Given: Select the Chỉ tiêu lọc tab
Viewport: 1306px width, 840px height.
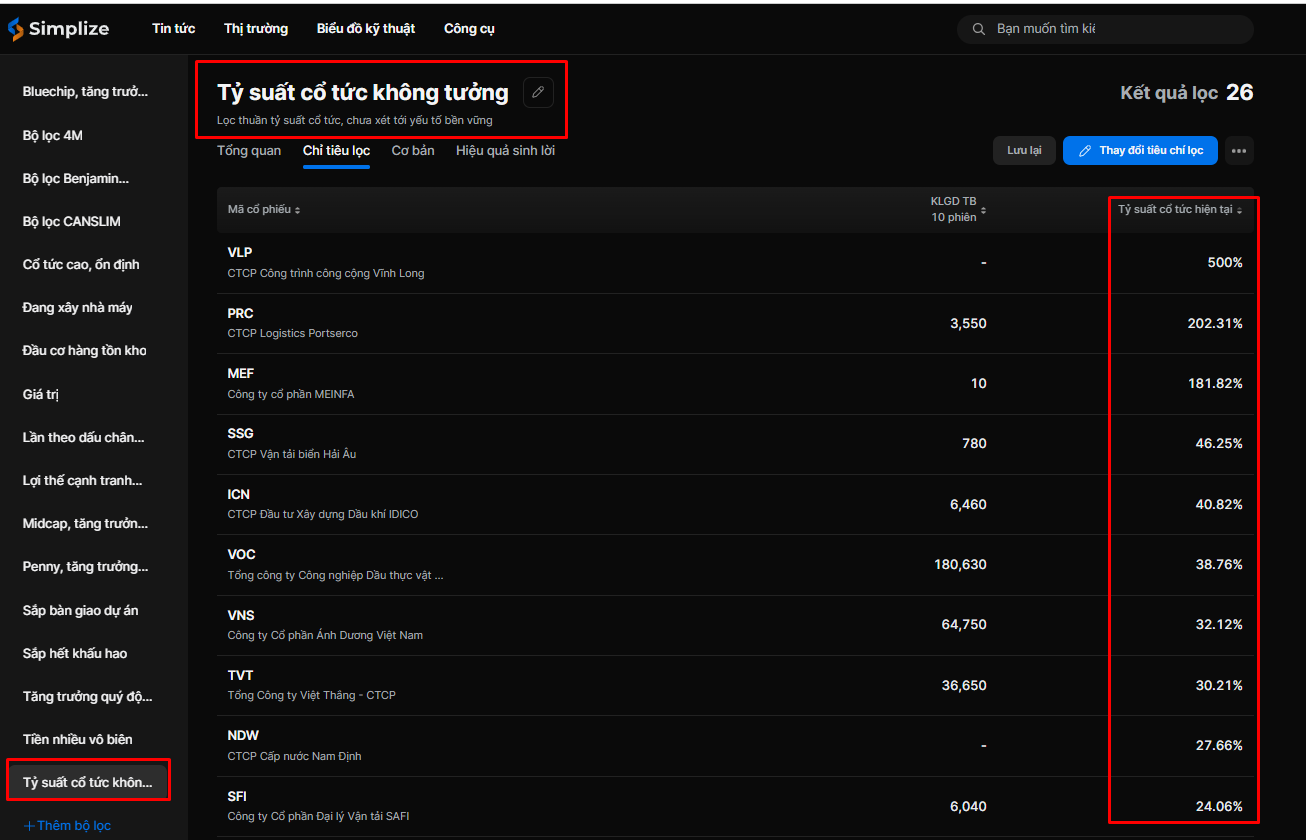Looking at the screenshot, I should (336, 151).
